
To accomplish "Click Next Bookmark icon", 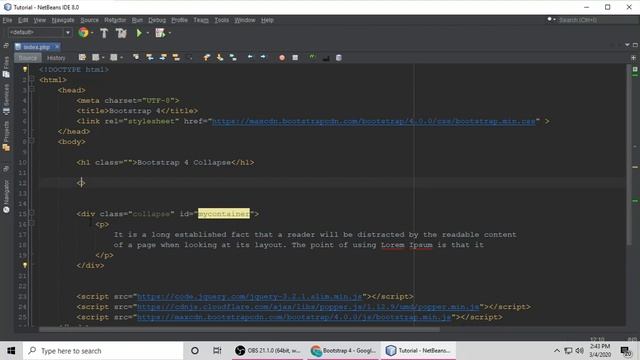I will [220, 58].
